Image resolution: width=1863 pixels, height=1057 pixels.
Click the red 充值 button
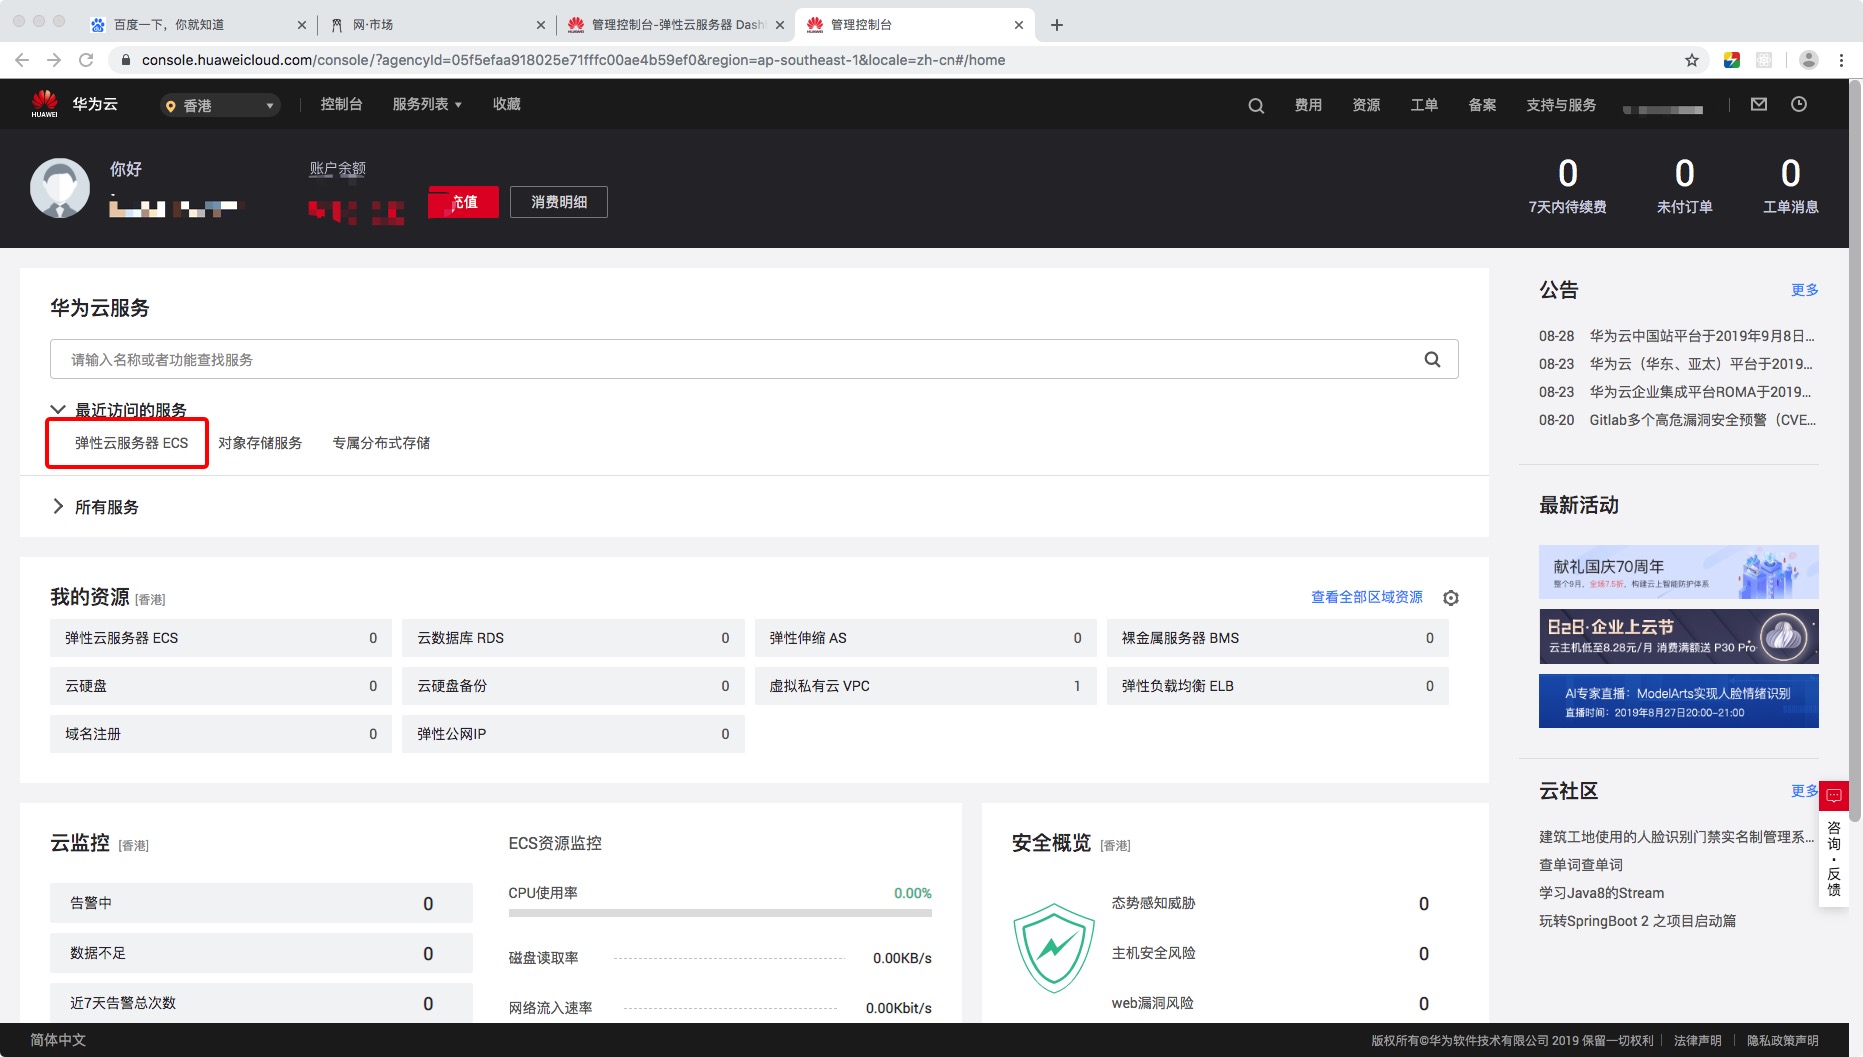pos(463,202)
